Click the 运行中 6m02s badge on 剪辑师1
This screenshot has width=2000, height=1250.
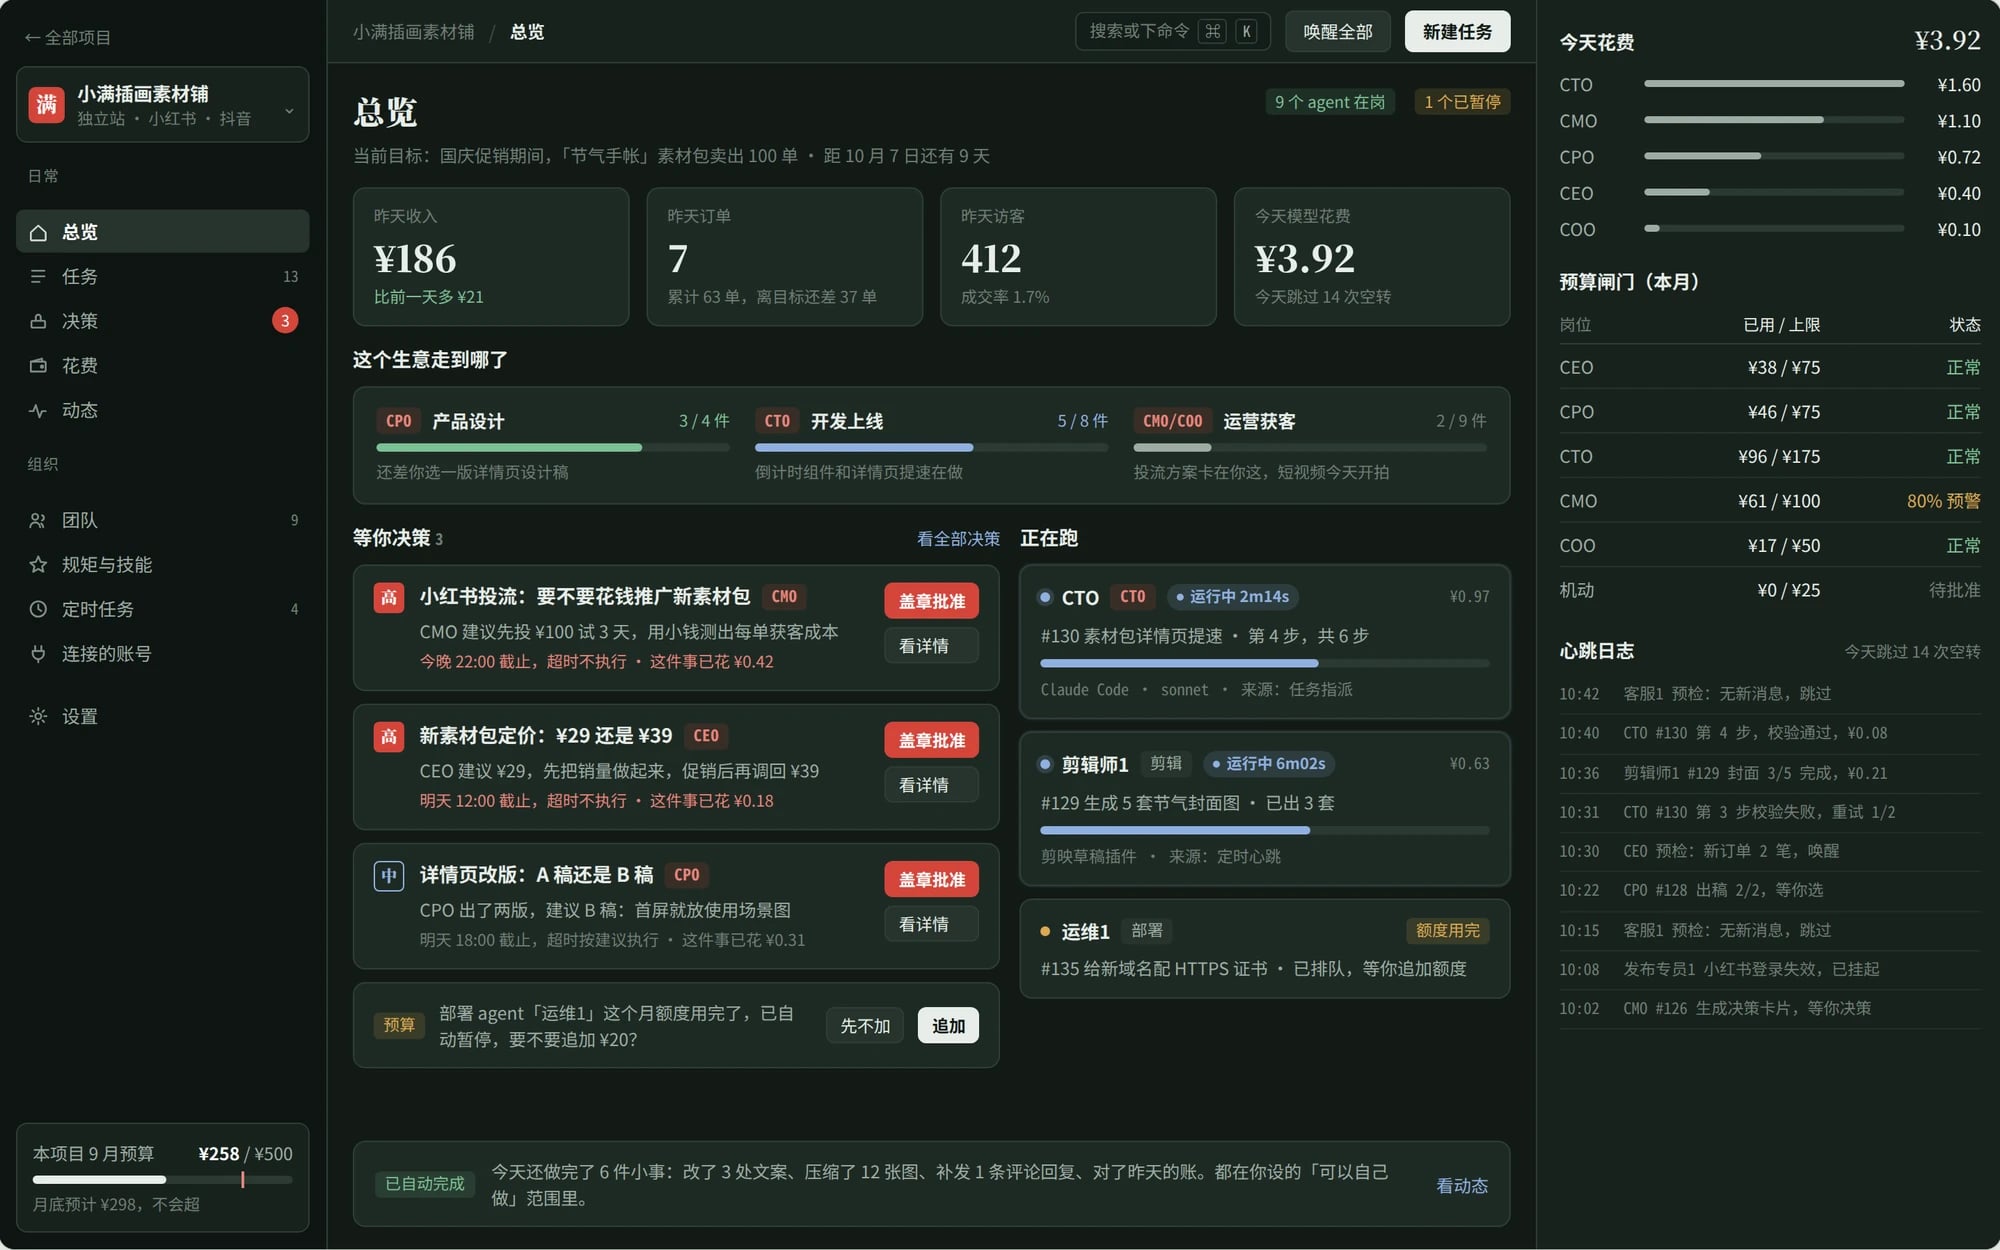[1268, 764]
